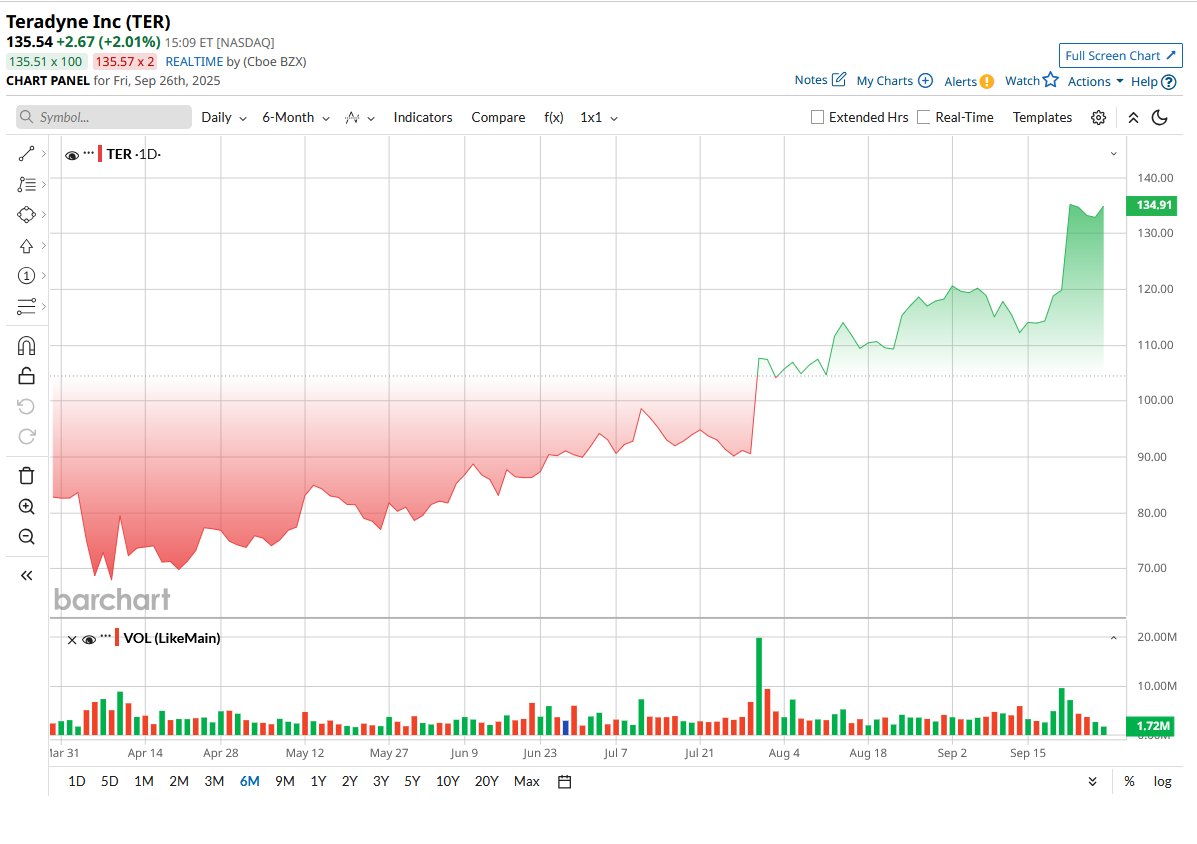Toggle log scale button
This screenshot has height=844, width=1197.
1162,781
